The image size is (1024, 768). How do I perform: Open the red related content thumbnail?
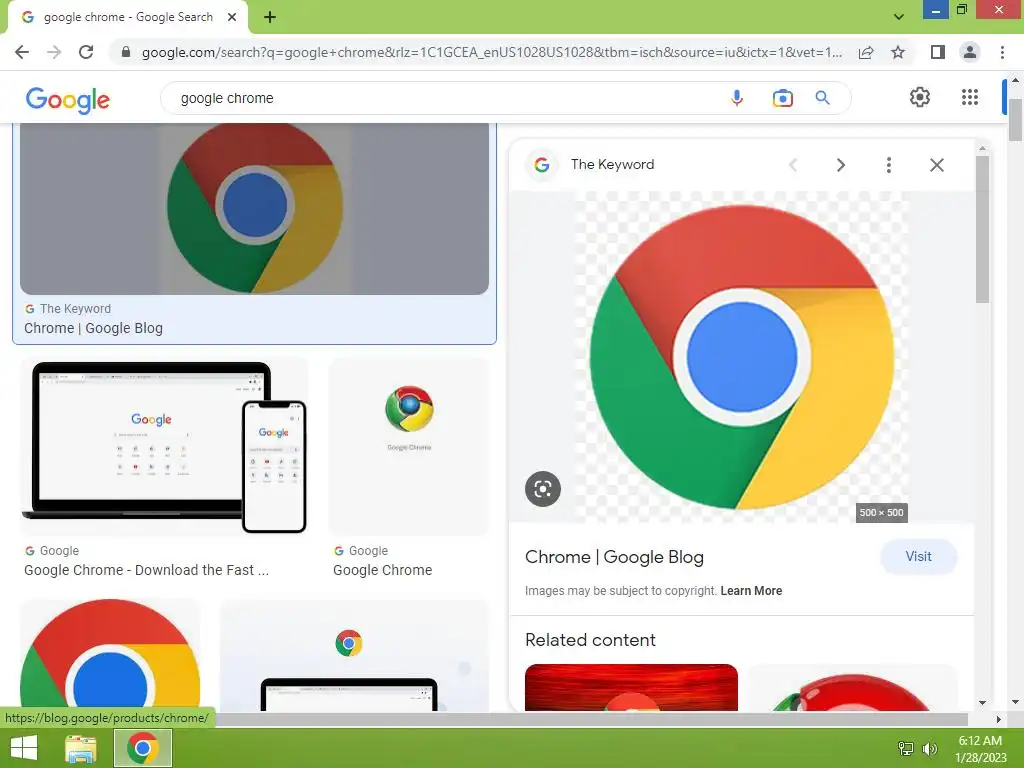632,687
